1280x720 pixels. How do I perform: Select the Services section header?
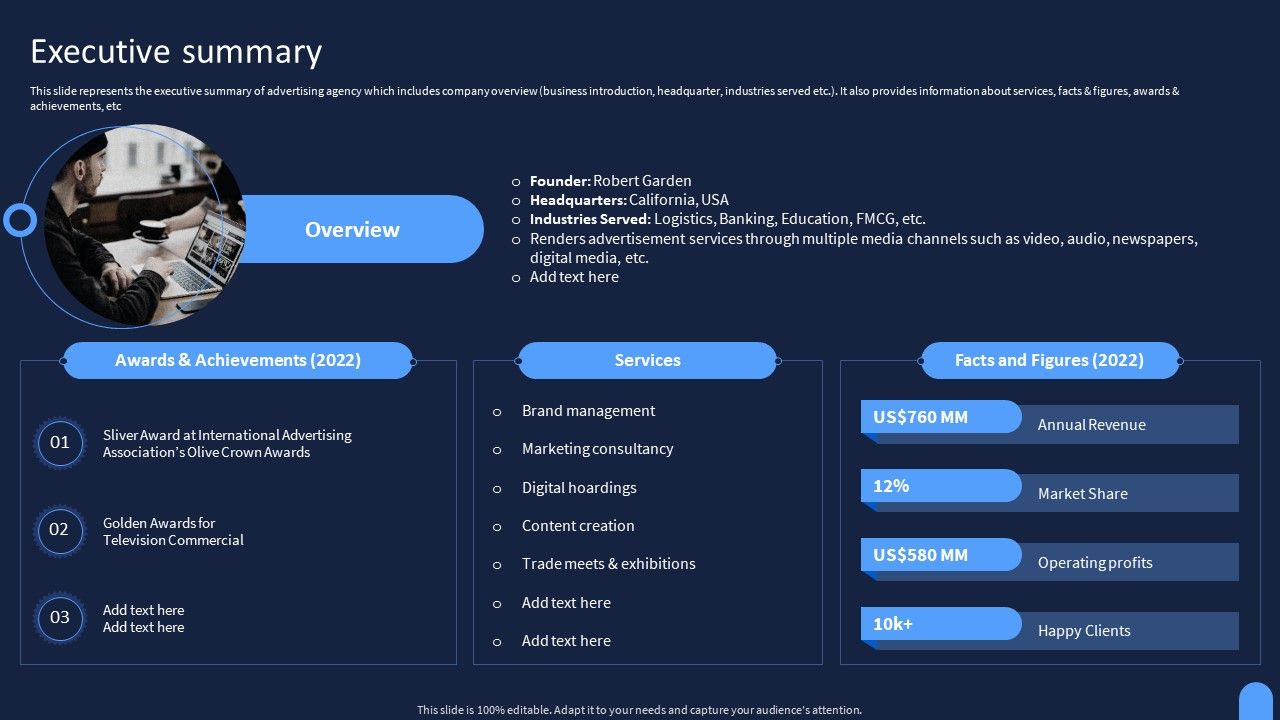[647, 360]
